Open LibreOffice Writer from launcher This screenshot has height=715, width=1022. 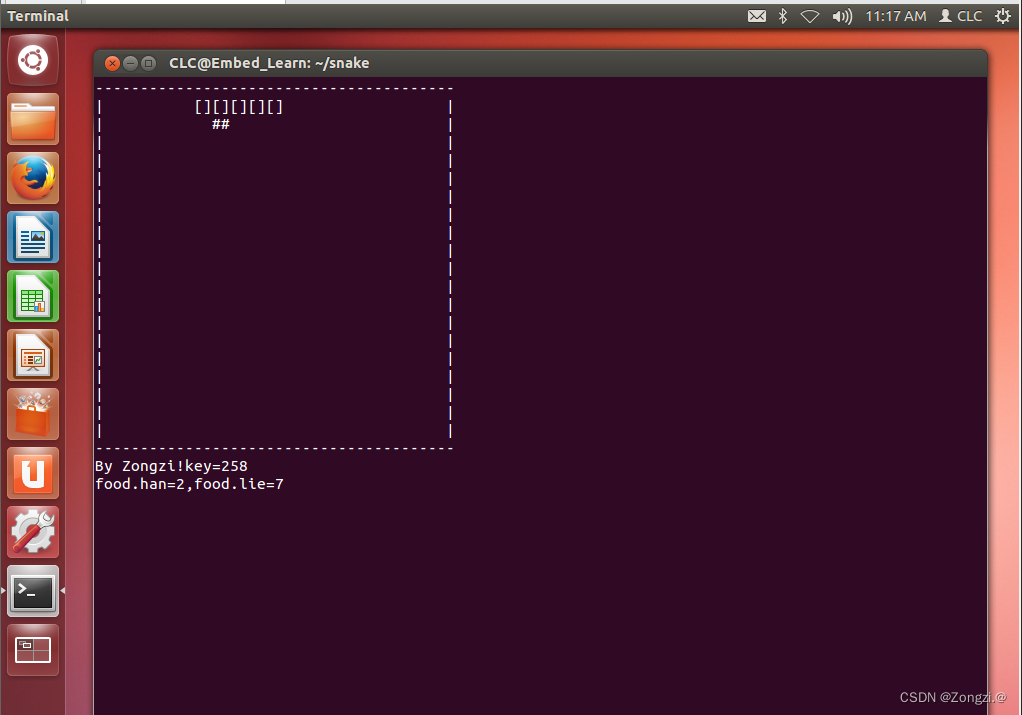[33, 237]
